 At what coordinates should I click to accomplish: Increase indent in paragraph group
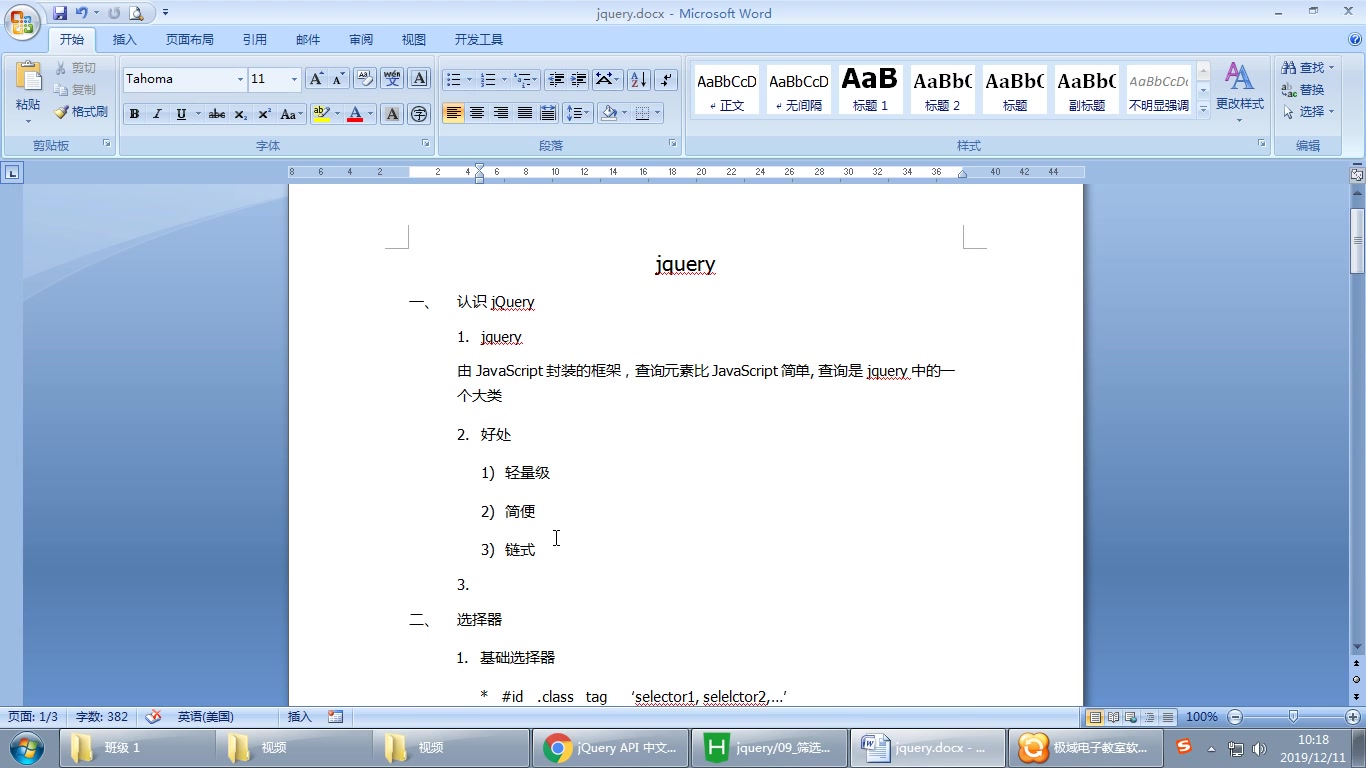(578, 80)
